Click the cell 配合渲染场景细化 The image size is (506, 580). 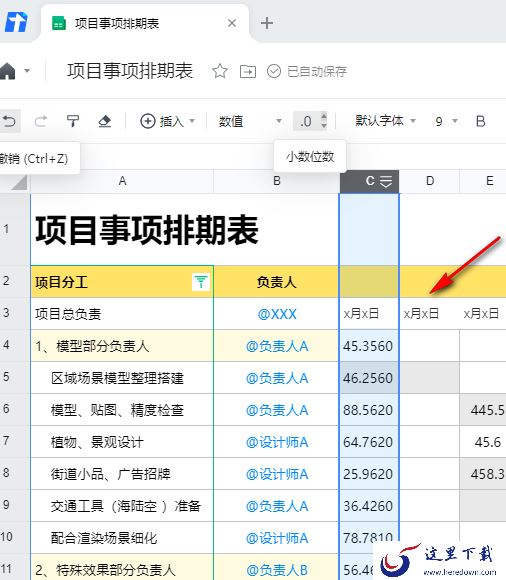[122, 538]
